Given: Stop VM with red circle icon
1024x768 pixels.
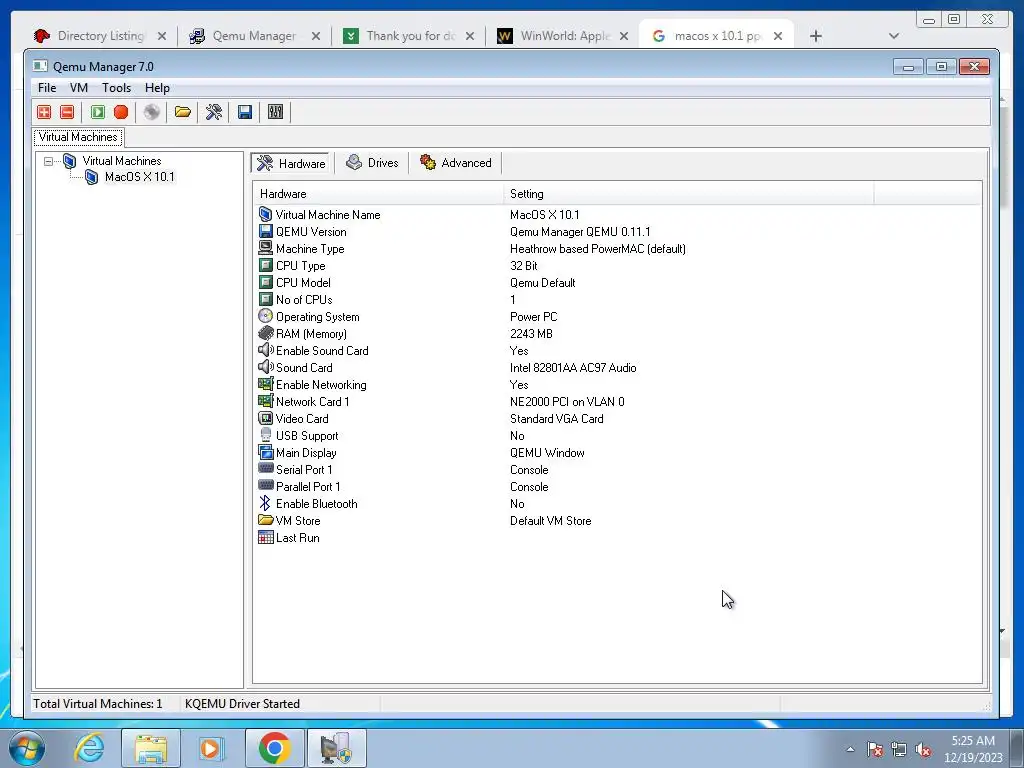Looking at the screenshot, I should pos(121,112).
